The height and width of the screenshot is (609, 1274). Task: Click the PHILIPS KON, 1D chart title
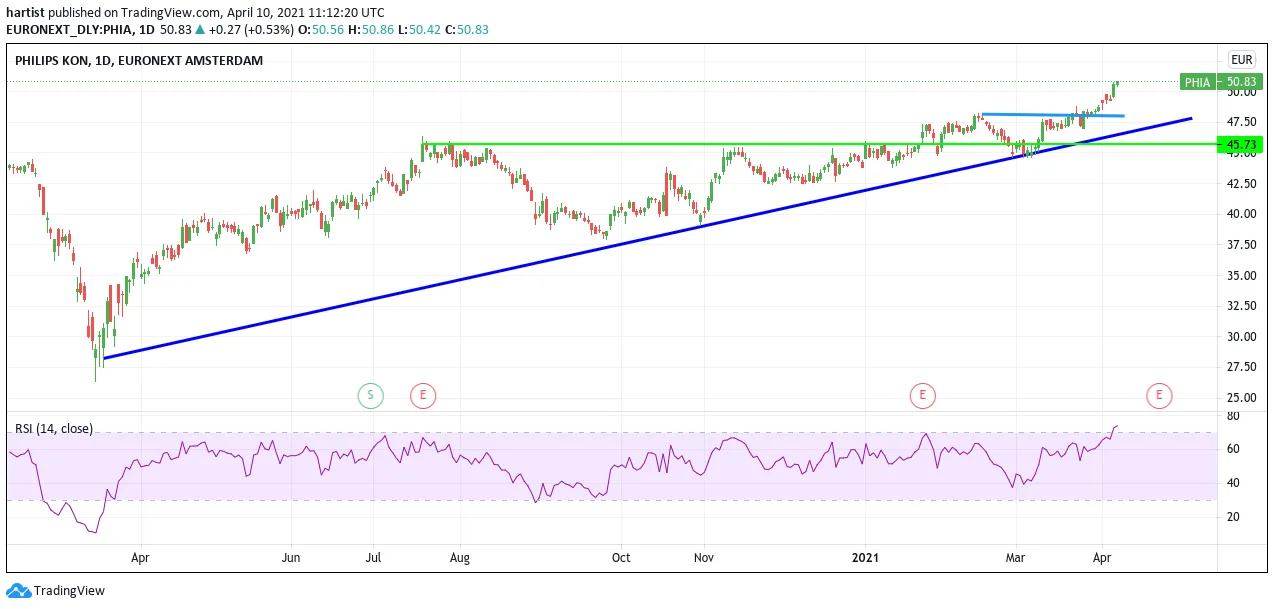[x=139, y=61]
